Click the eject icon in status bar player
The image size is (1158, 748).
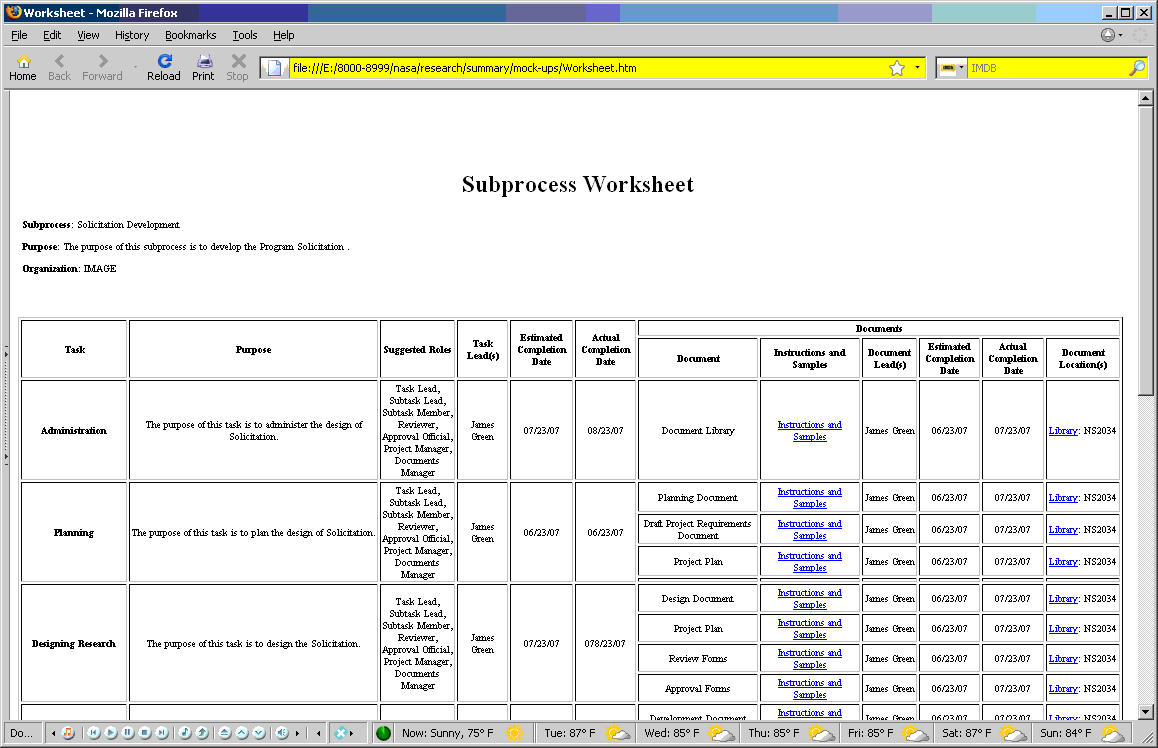(225, 732)
